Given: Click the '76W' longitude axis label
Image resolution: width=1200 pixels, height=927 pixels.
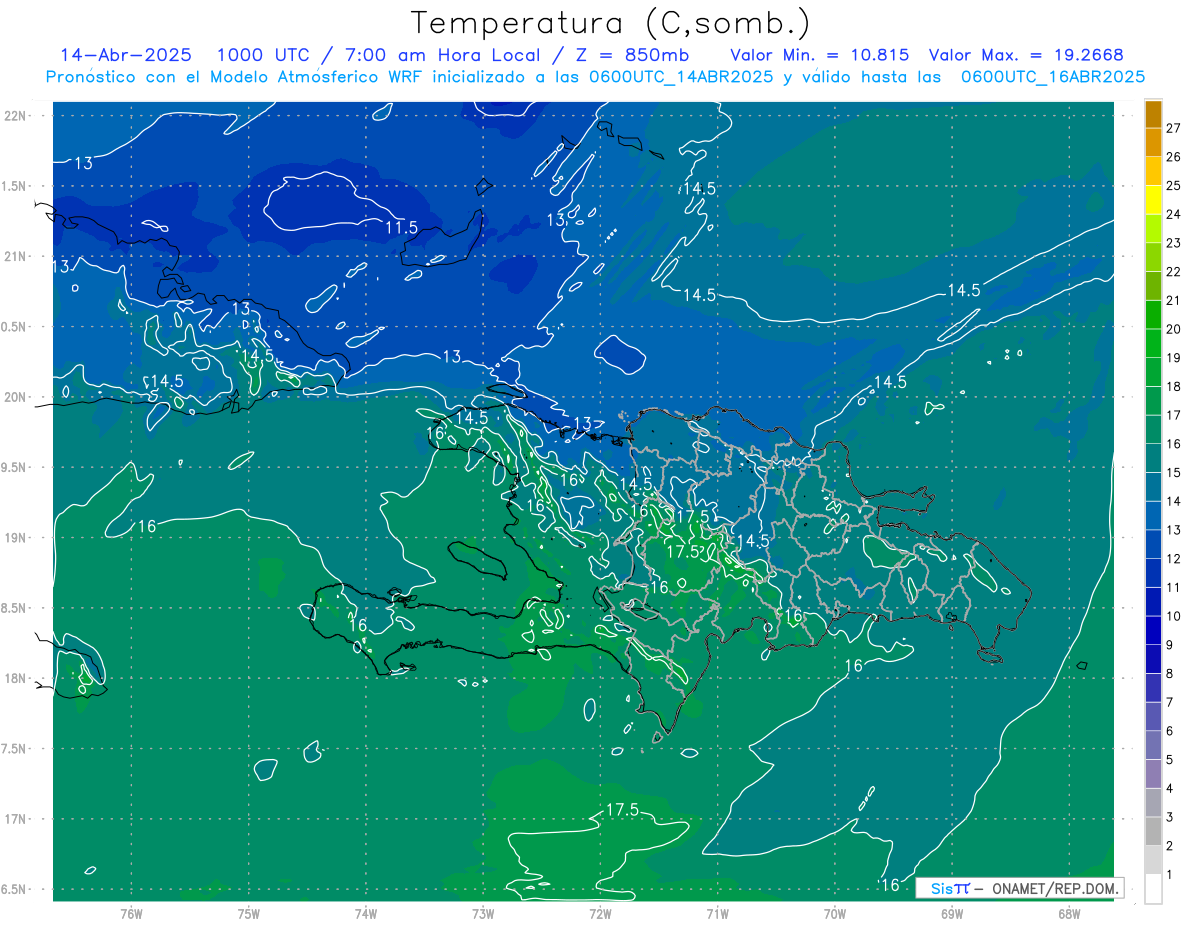Looking at the screenshot, I should [x=131, y=913].
